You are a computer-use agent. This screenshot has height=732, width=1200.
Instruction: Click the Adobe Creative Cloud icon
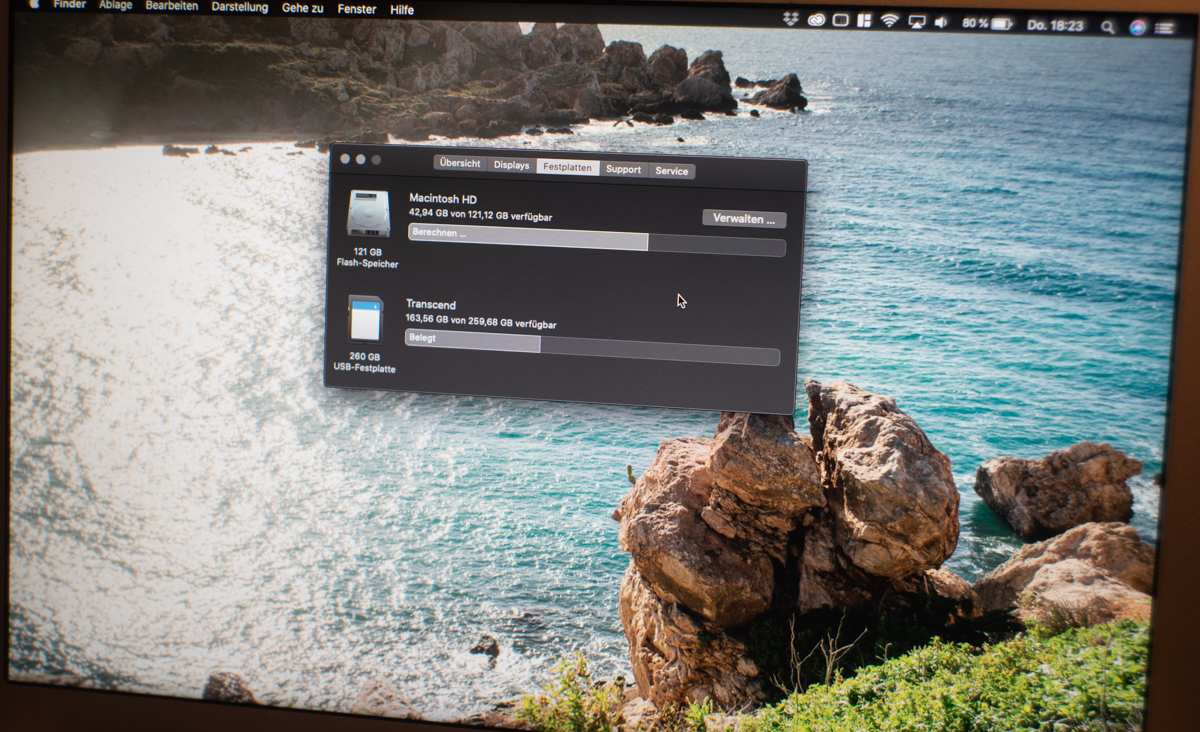tap(816, 20)
